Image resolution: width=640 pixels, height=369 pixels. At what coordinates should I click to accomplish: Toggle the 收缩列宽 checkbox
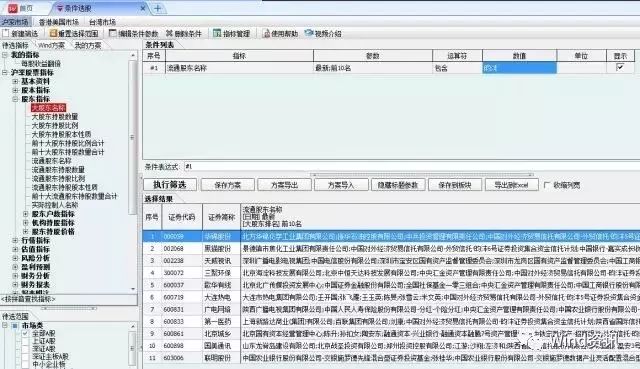pyautogui.click(x=547, y=185)
